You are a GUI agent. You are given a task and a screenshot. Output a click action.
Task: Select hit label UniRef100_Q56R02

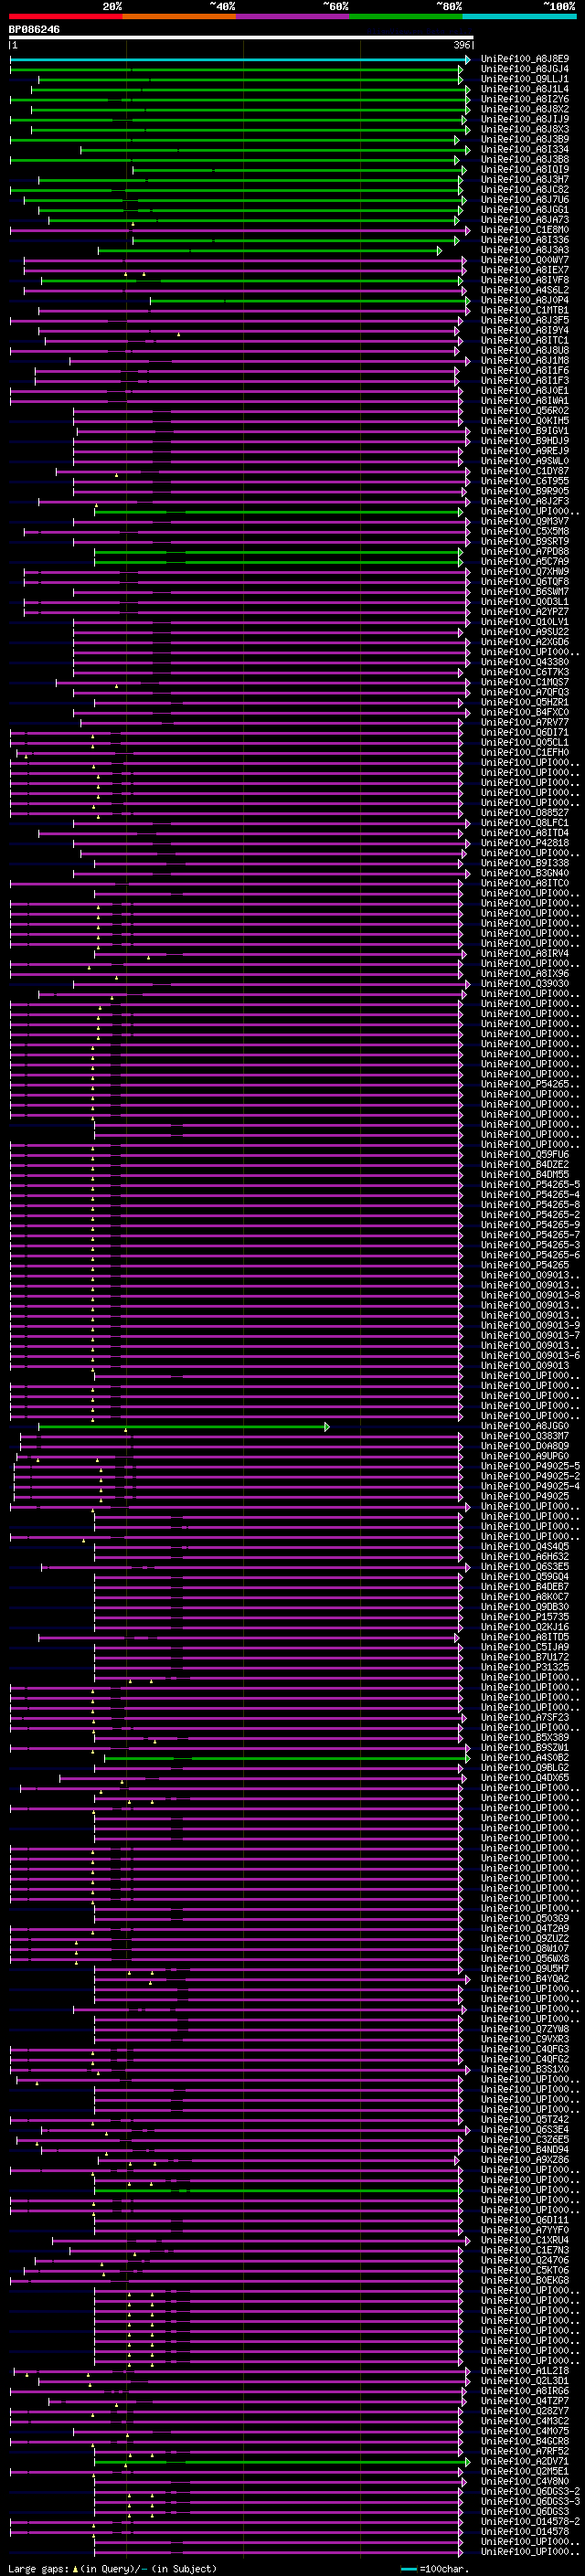point(525,410)
